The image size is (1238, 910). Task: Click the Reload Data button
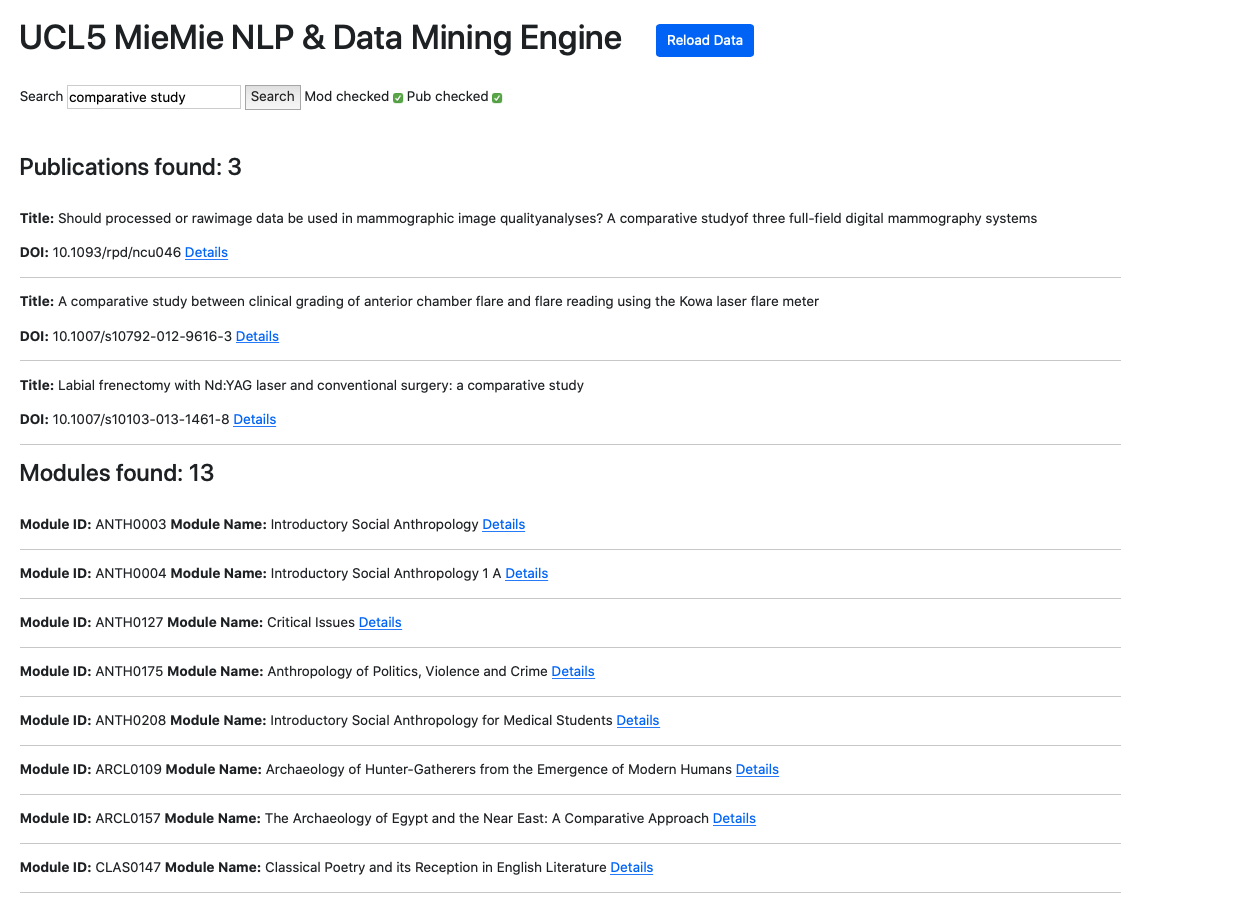pos(705,40)
